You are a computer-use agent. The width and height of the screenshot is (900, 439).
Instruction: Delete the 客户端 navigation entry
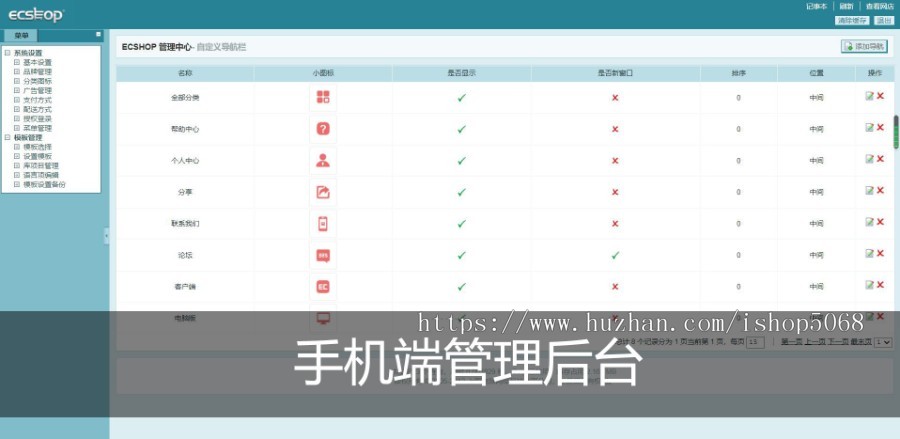point(880,285)
